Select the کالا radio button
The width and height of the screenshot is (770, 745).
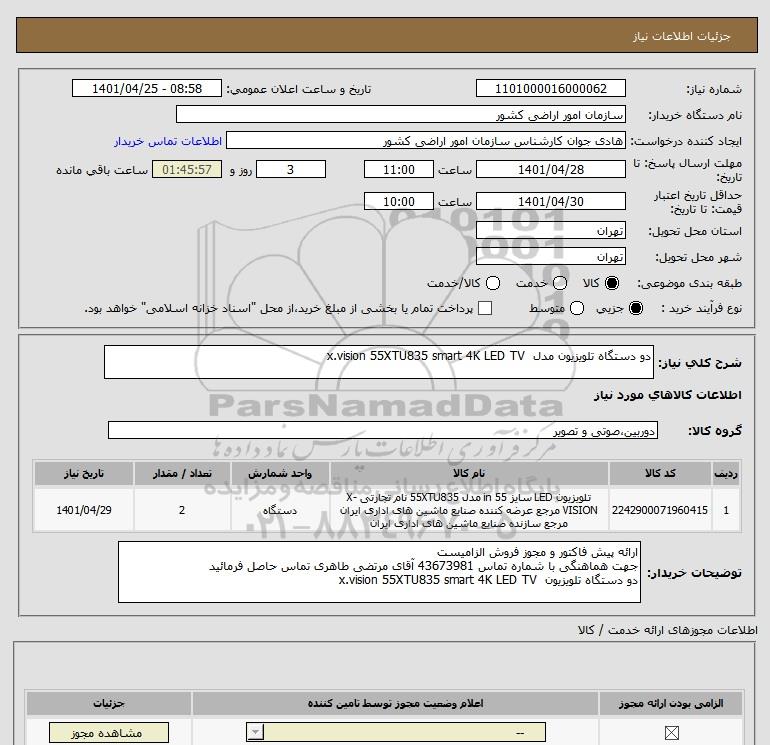[612, 283]
